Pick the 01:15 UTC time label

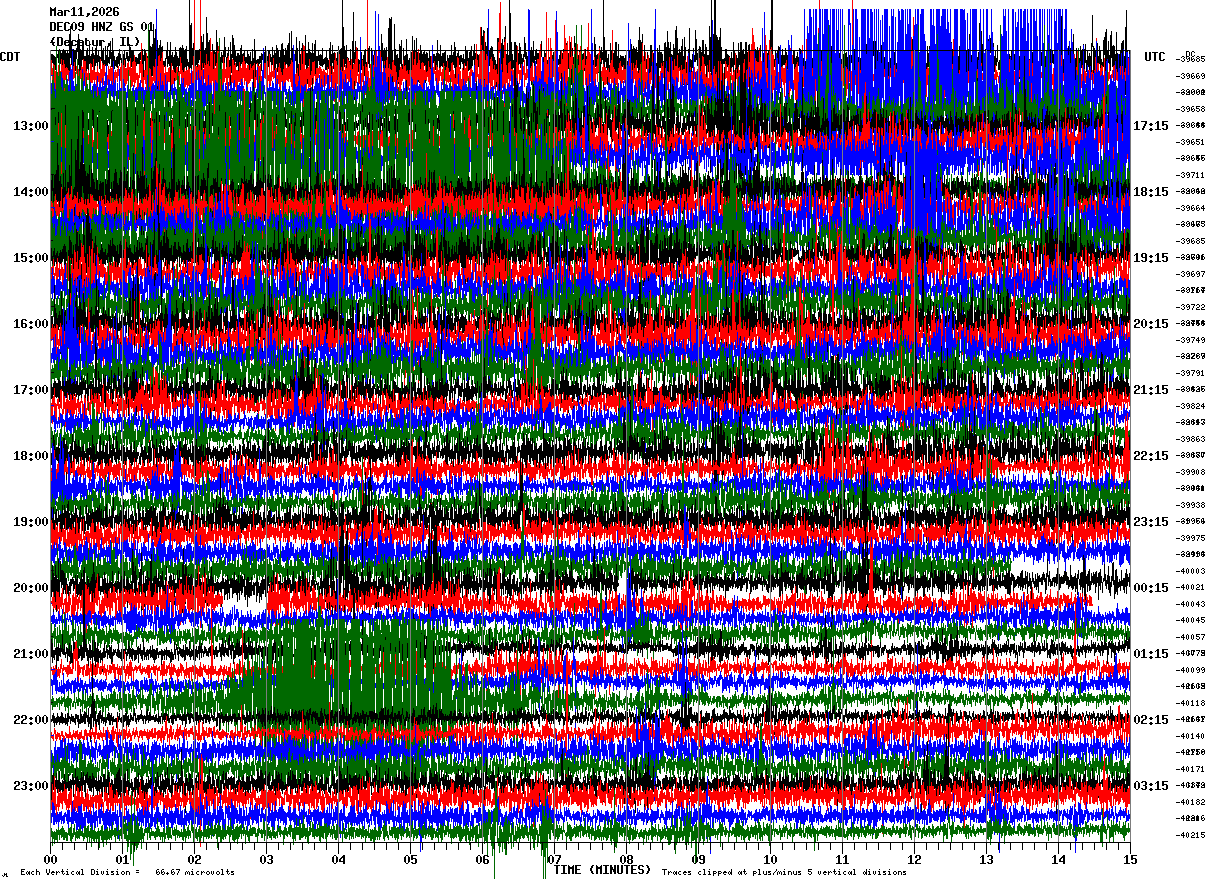tap(1151, 654)
